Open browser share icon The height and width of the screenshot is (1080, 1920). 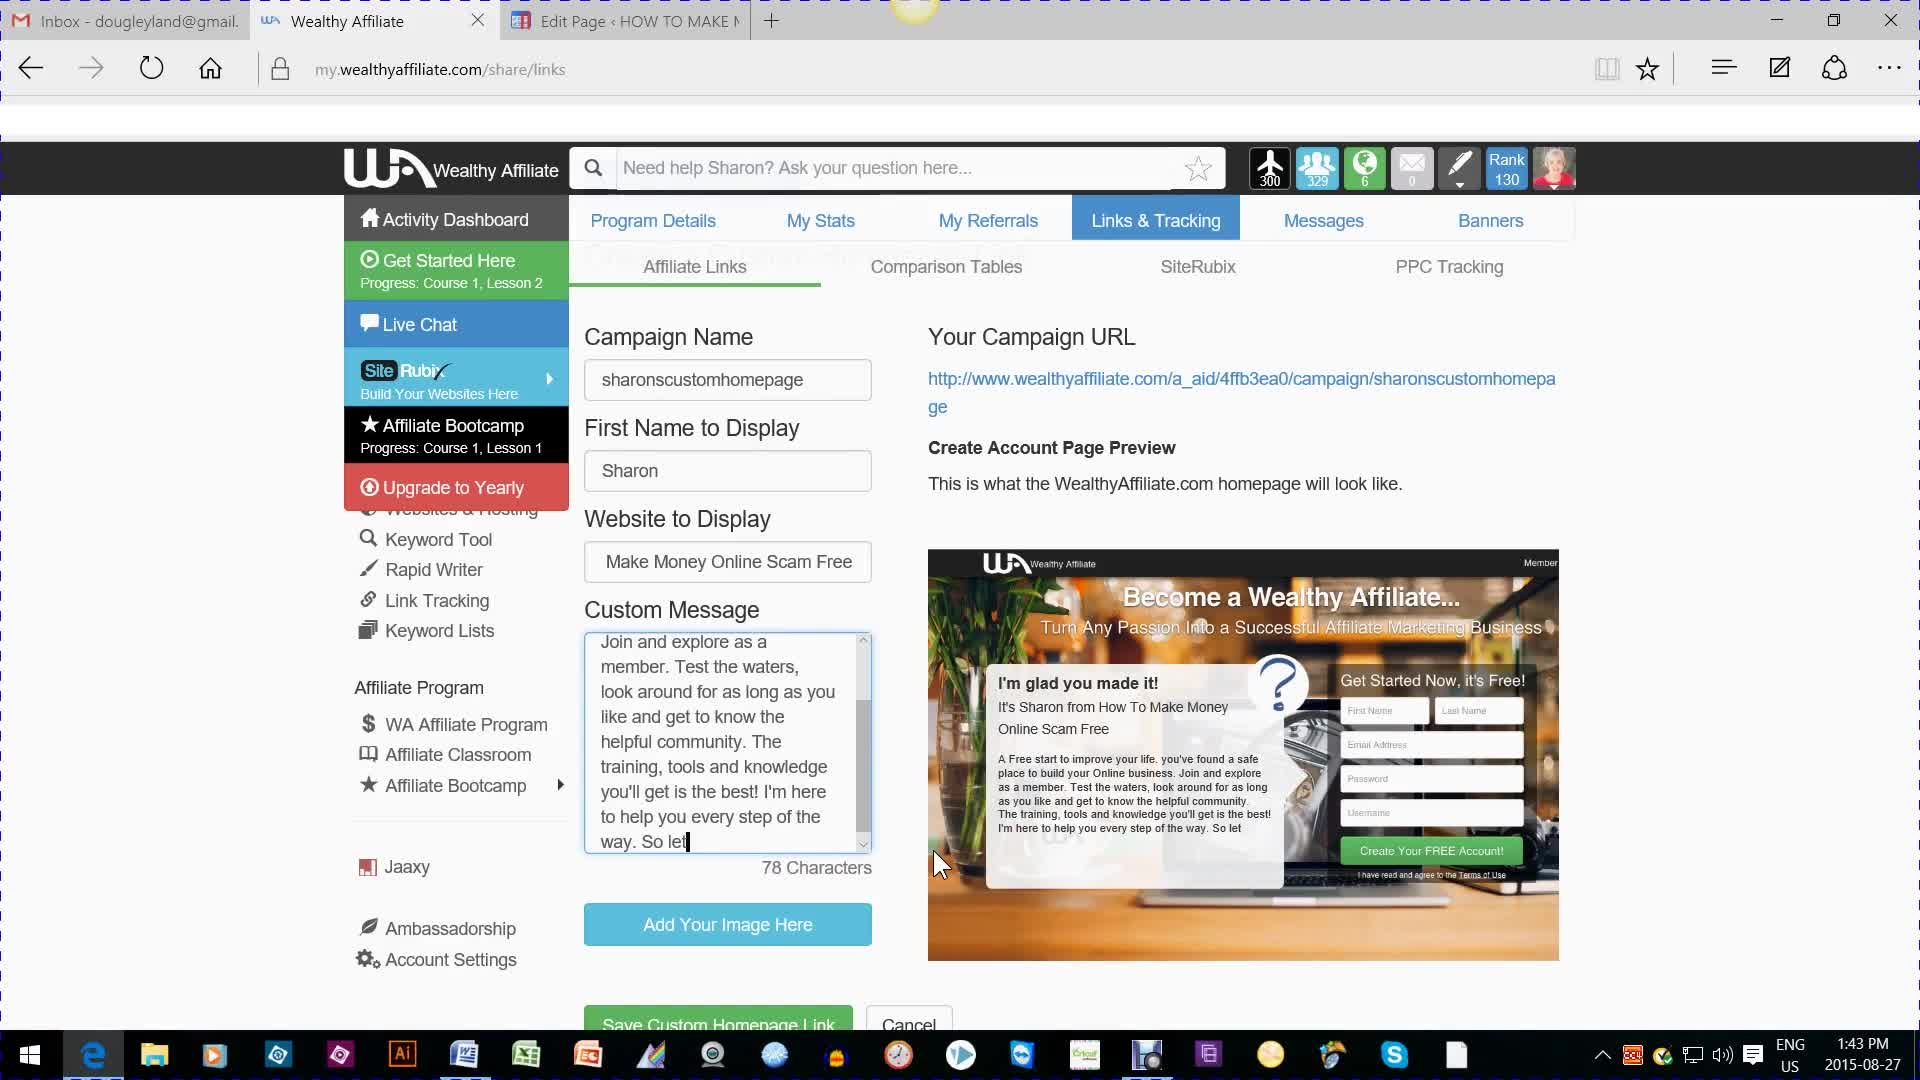click(x=1834, y=67)
